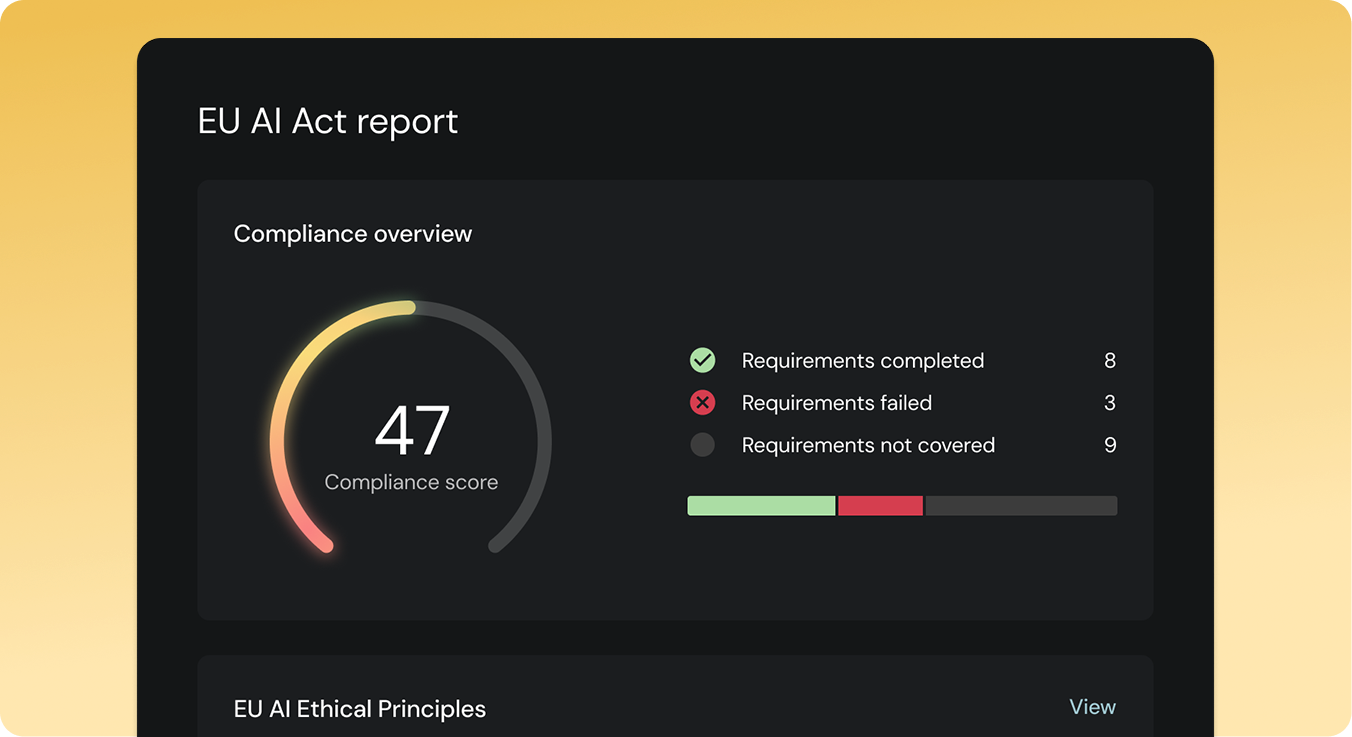Click the Compliance score label under the gauge
Image resolution: width=1352 pixels, height=737 pixels.
pyautogui.click(x=410, y=481)
